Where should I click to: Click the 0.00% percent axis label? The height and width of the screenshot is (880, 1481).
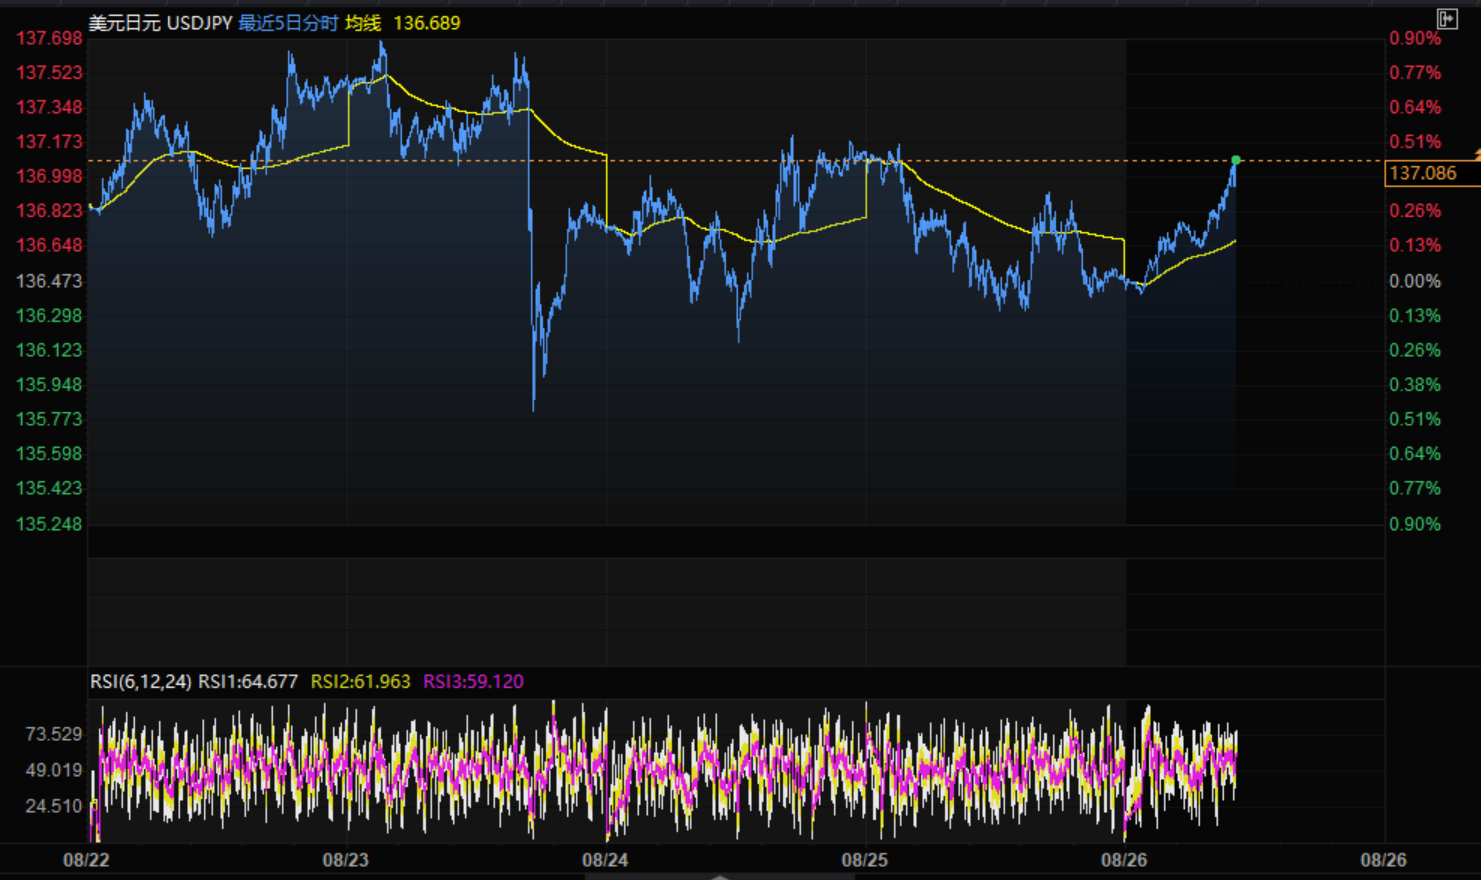1415,282
